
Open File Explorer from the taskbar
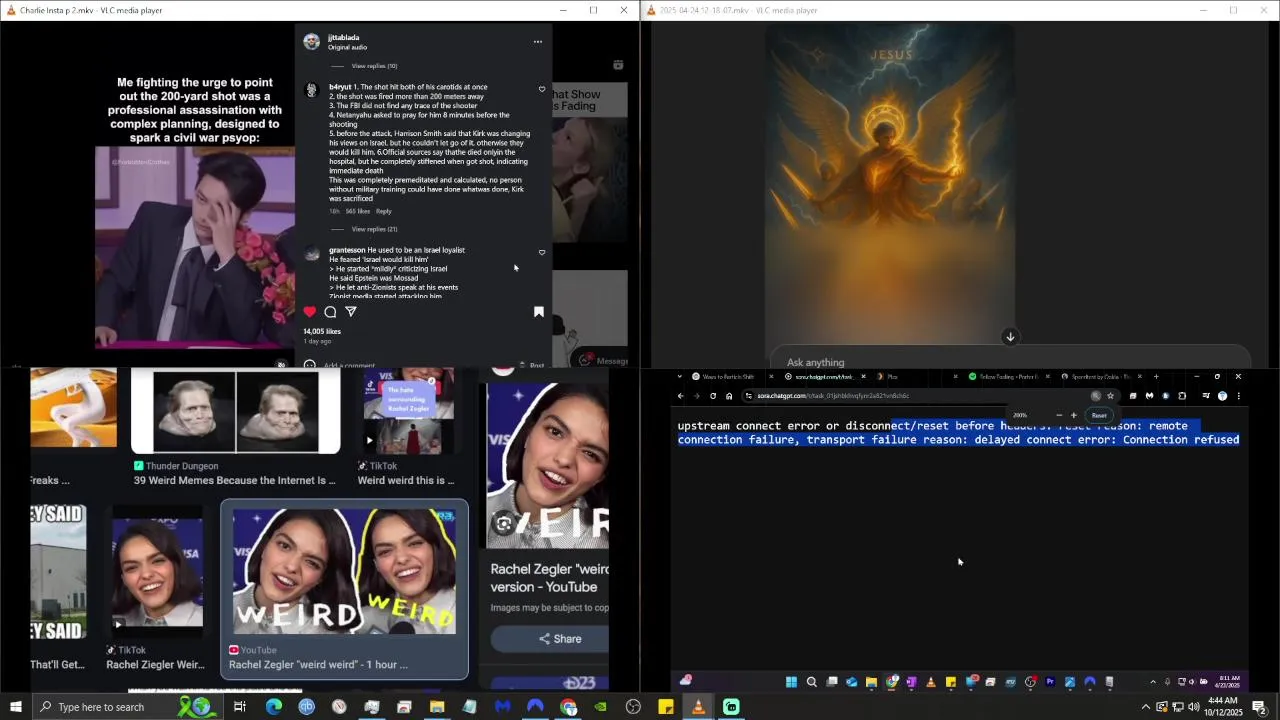pos(437,707)
